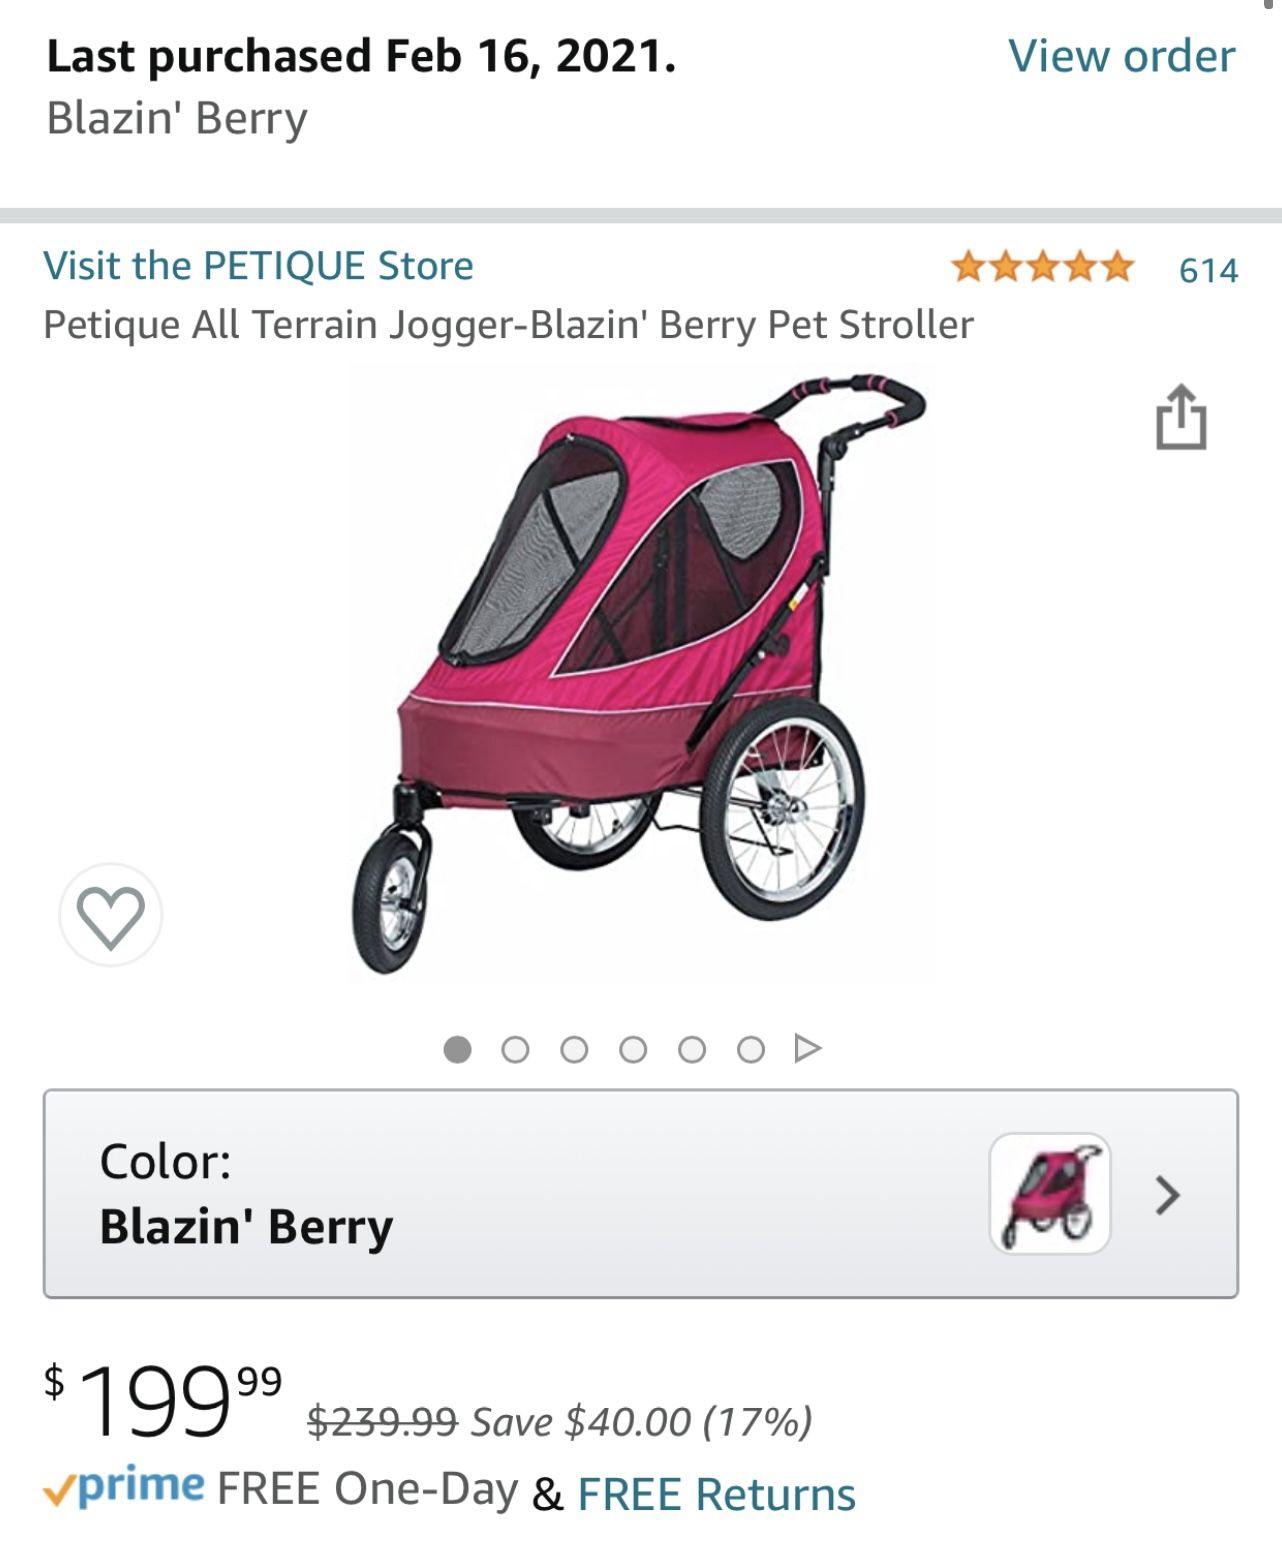Tap the last orange star in rating

coord(1115,267)
